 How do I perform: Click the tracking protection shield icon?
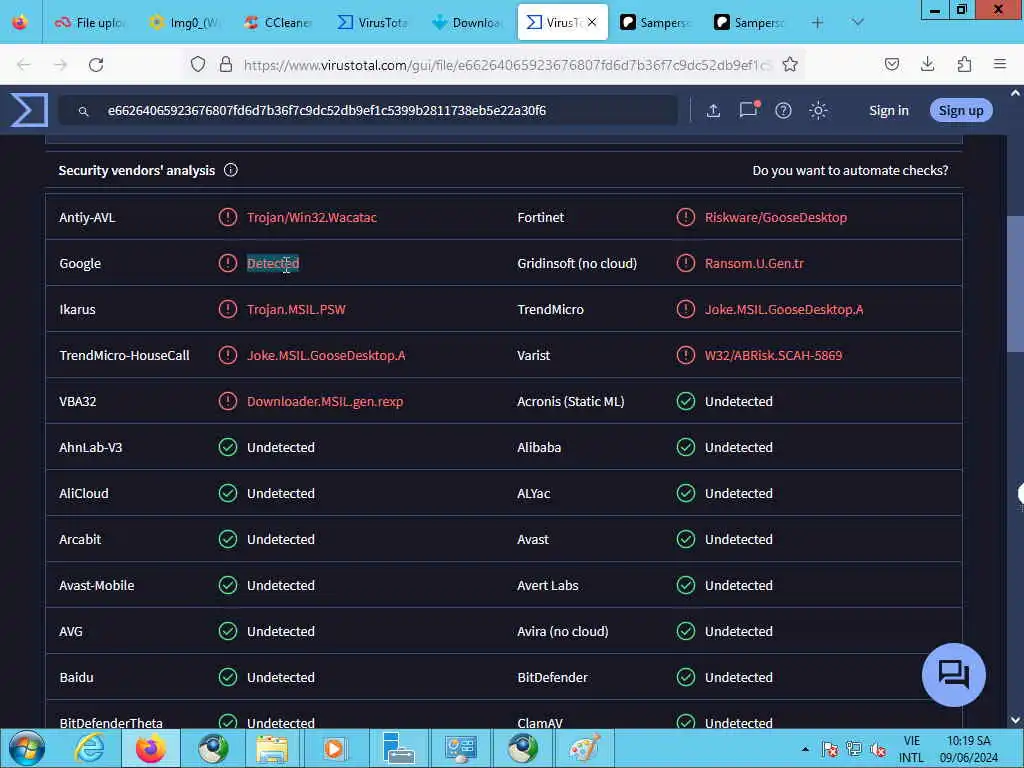coord(198,64)
